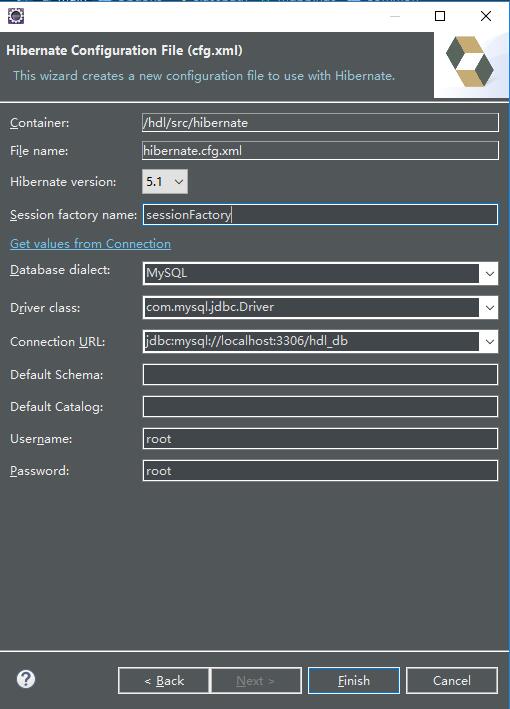
Task: Expand the Connection URL dropdown arrow
Action: pyautogui.click(x=489, y=341)
